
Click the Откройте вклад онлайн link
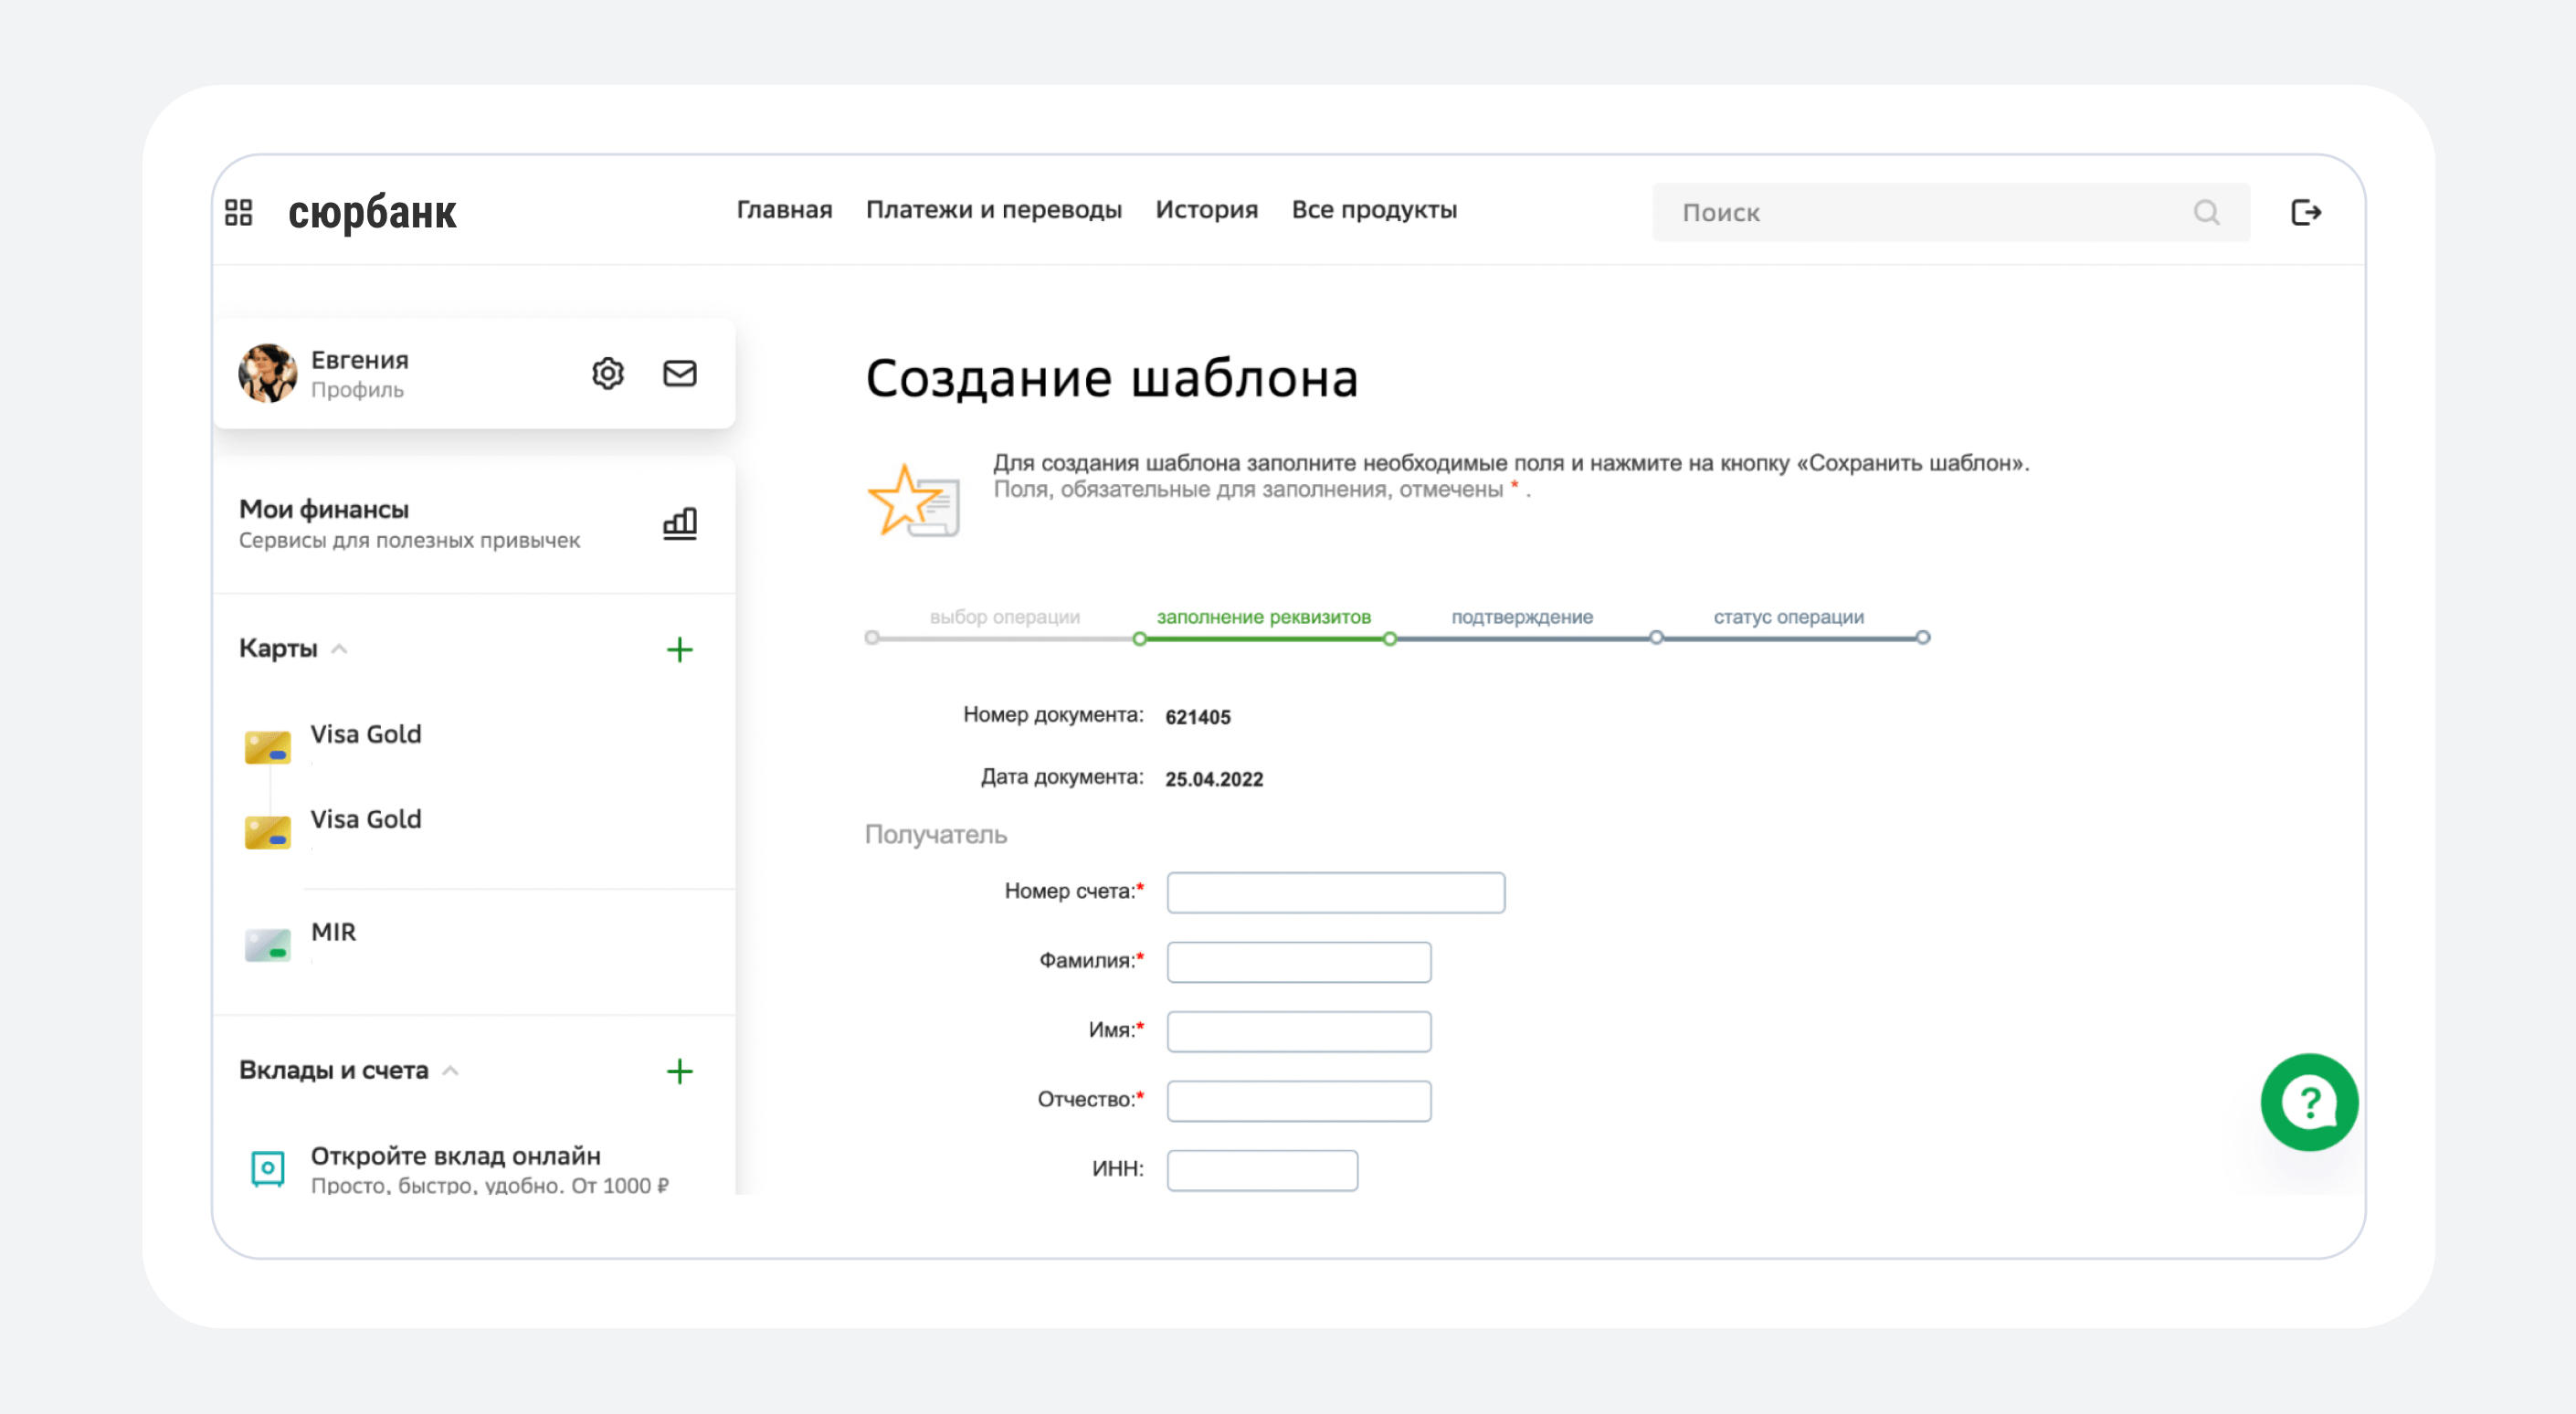pyautogui.click(x=455, y=1156)
